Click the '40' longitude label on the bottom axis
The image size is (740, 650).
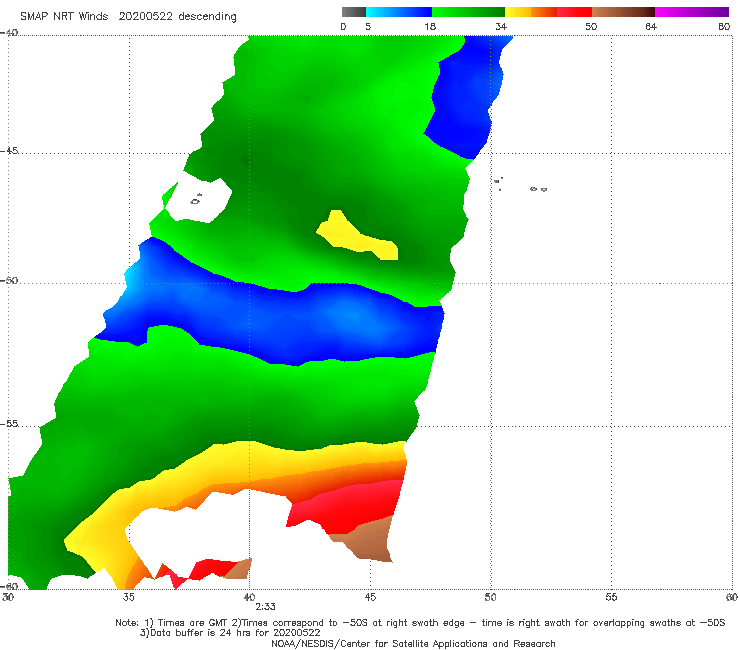249,597
